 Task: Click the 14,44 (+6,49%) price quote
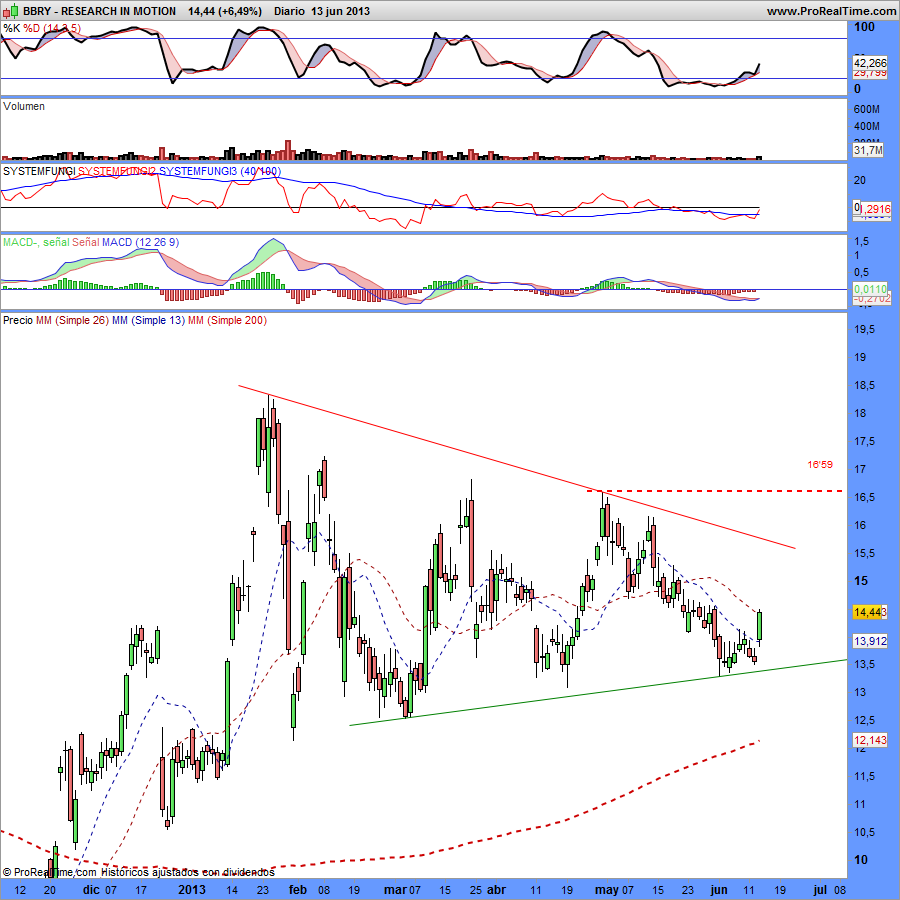click(x=224, y=11)
